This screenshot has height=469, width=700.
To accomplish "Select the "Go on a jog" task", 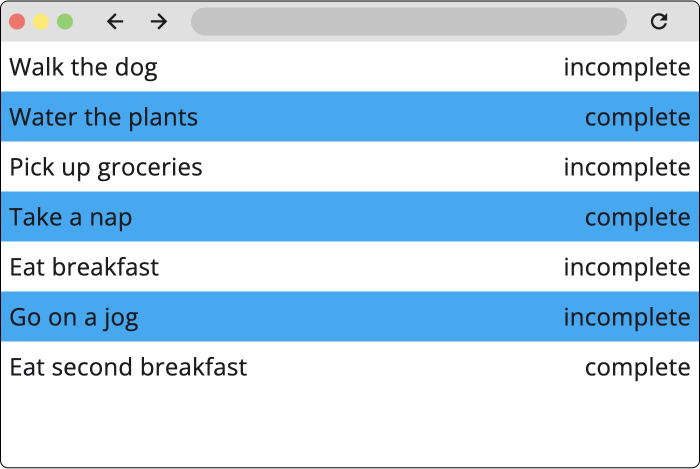I will (x=74, y=317).
